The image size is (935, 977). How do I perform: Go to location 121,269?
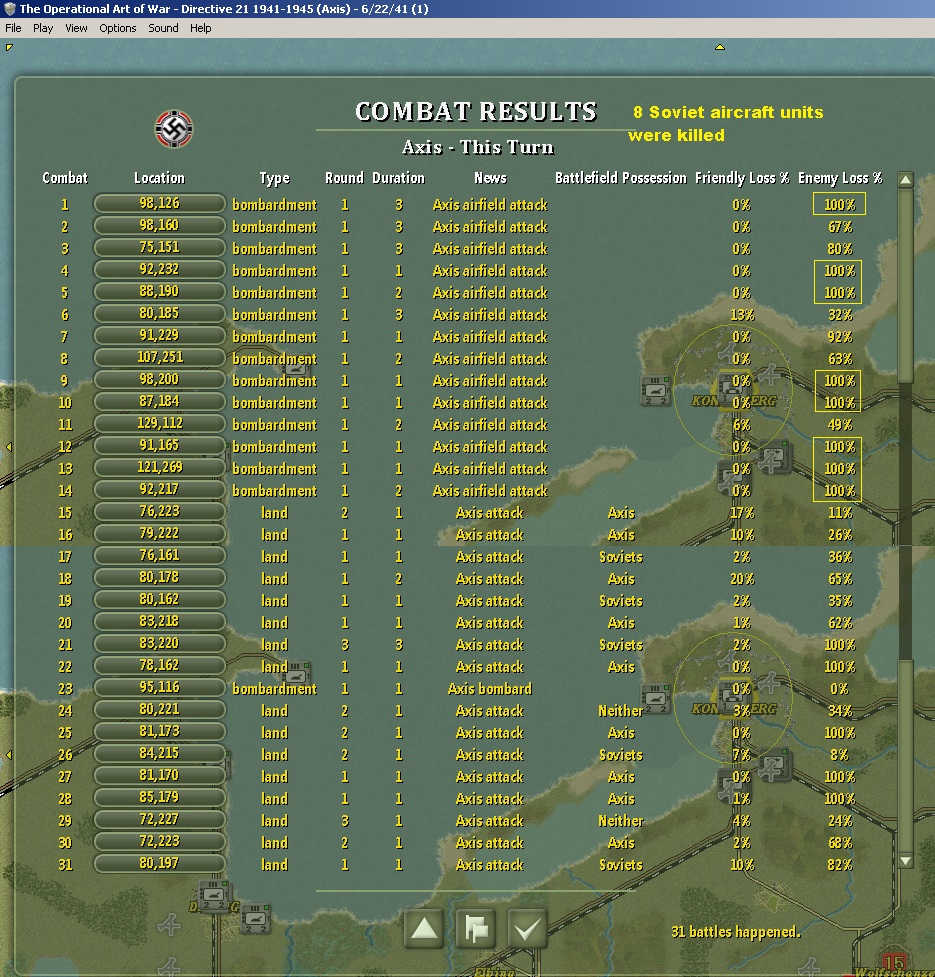tap(159, 468)
